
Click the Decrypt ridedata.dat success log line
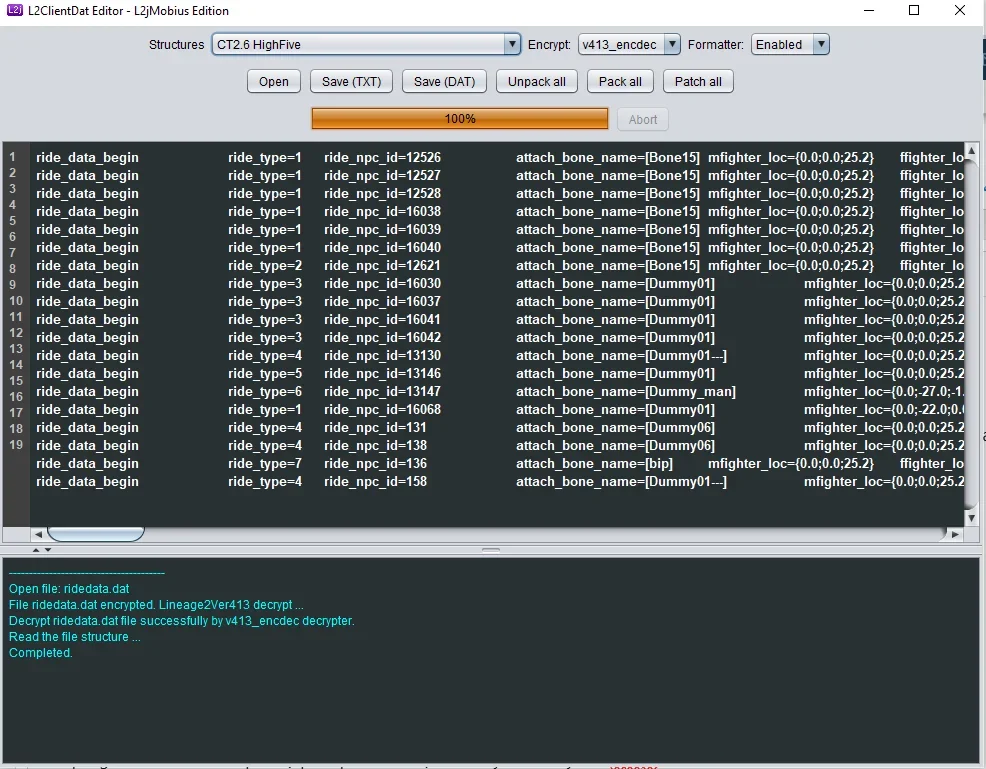pyautogui.click(x=182, y=621)
